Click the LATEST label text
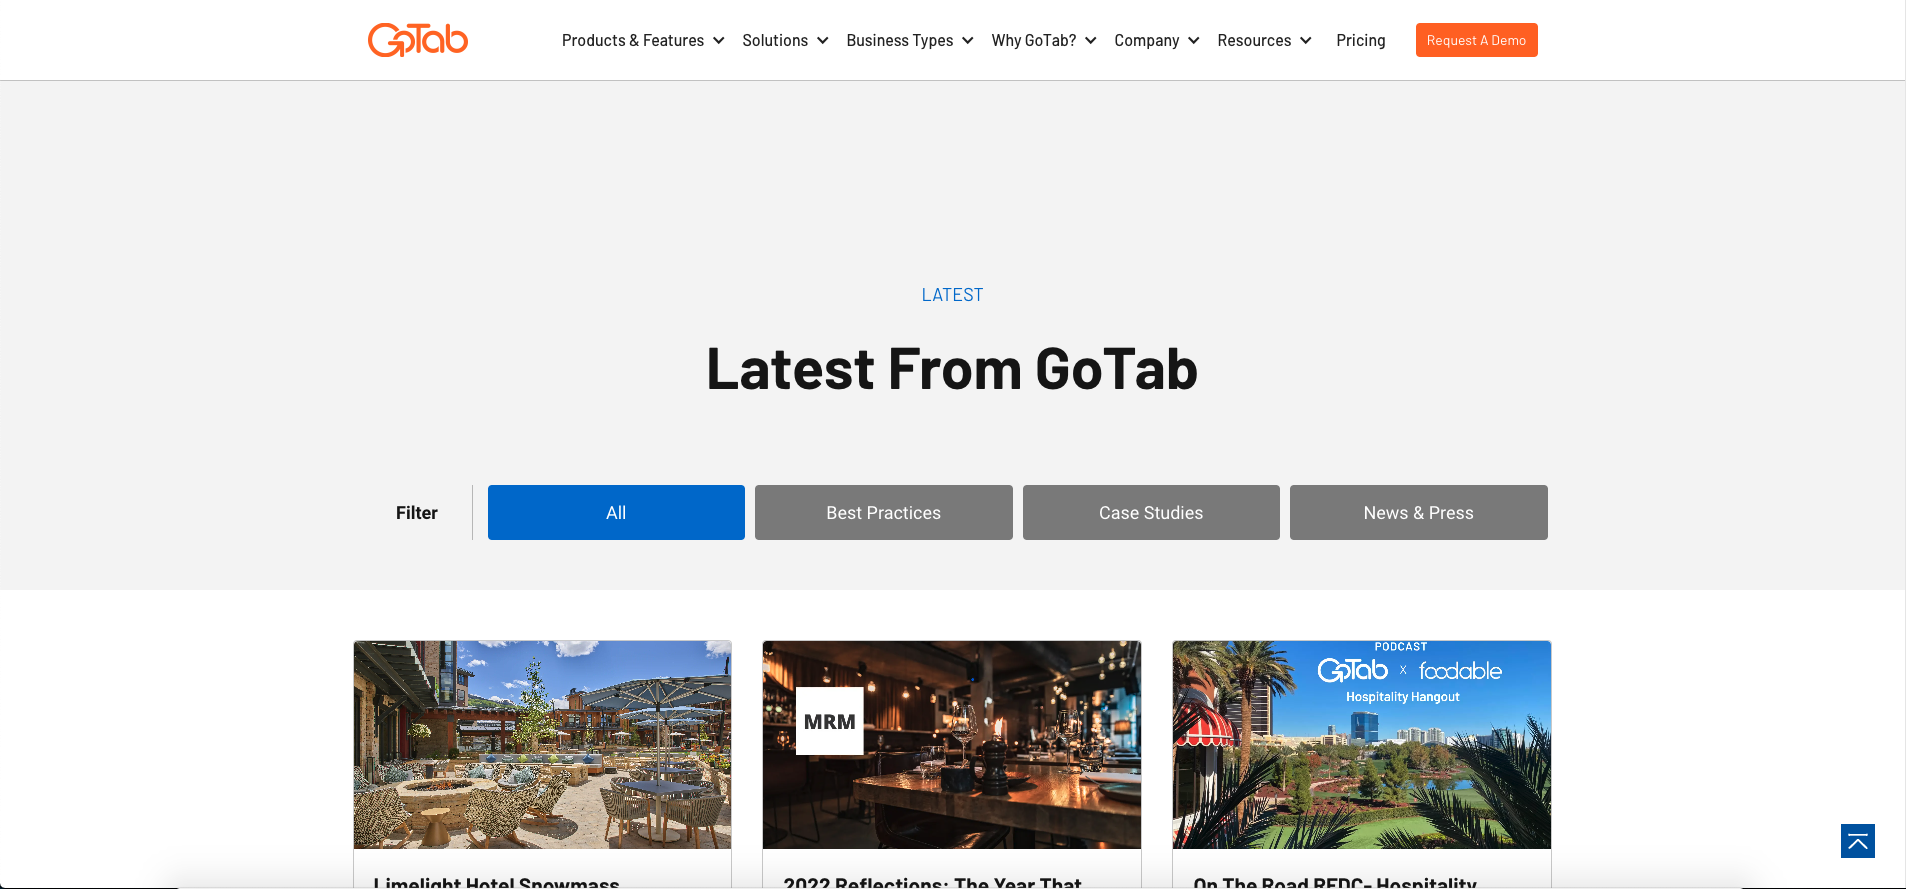This screenshot has height=889, width=1906. coord(952,295)
